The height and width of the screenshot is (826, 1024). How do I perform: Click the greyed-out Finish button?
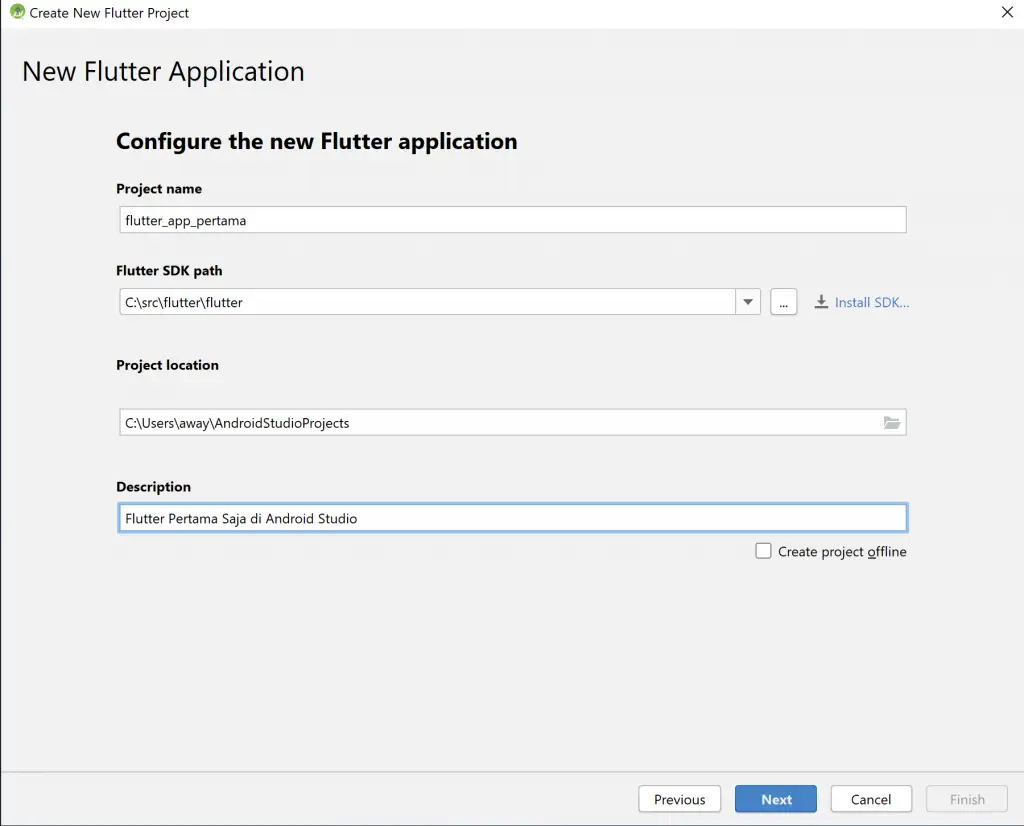[967, 799]
